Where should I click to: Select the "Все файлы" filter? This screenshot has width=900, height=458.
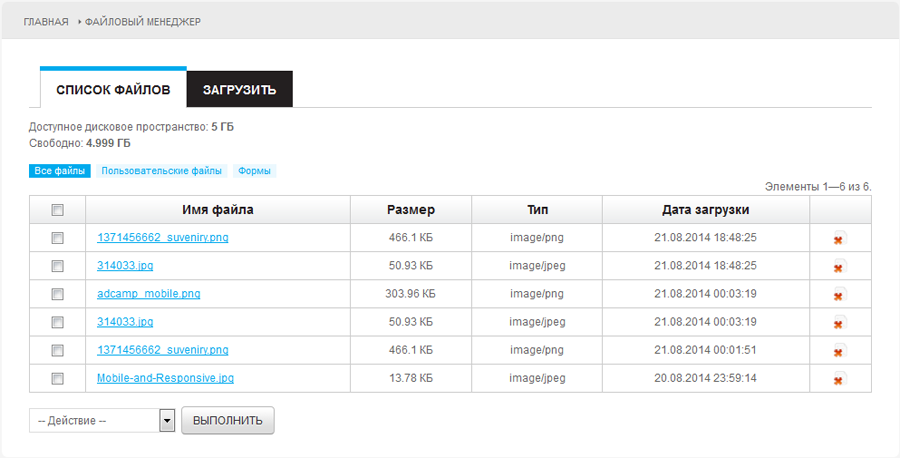[60, 171]
